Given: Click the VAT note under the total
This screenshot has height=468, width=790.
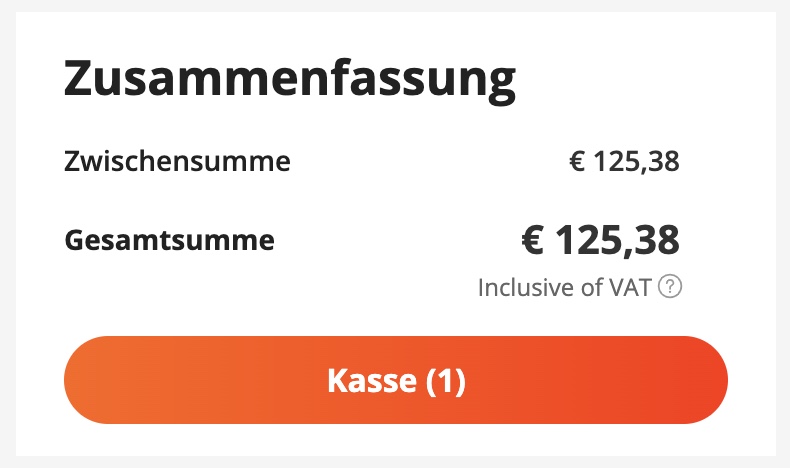Looking at the screenshot, I should [565, 288].
